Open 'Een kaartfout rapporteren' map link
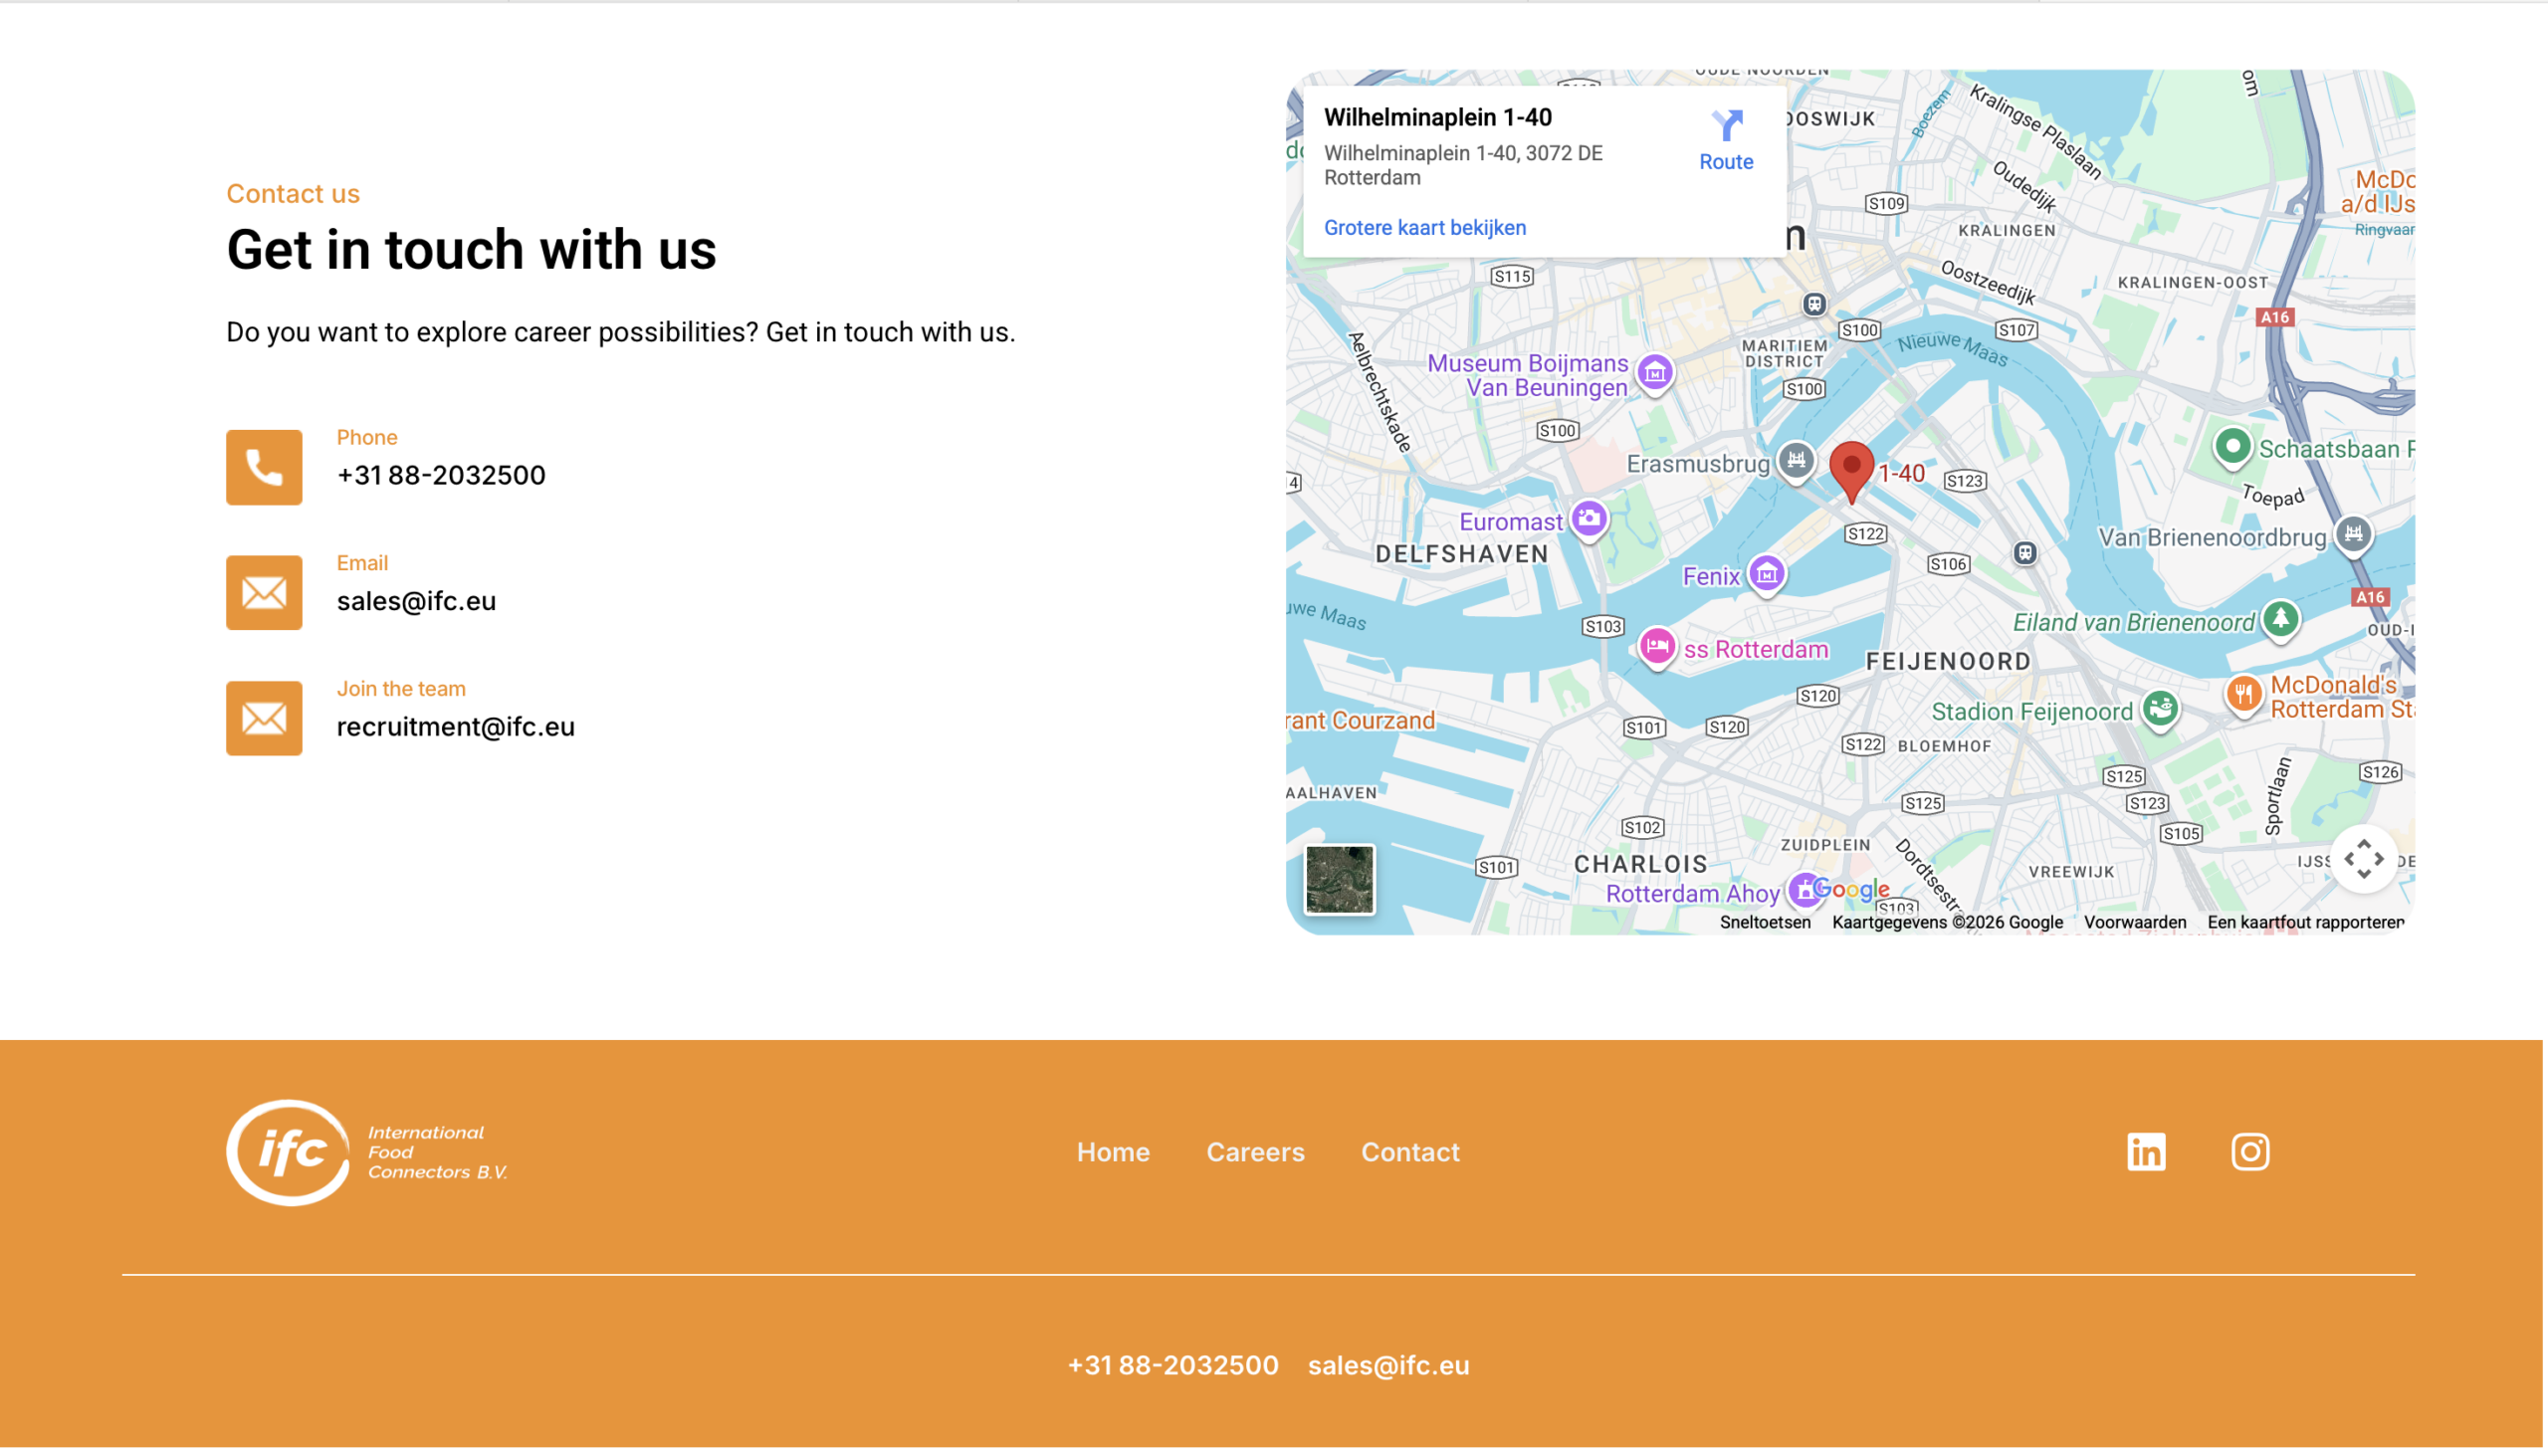 [2304, 922]
